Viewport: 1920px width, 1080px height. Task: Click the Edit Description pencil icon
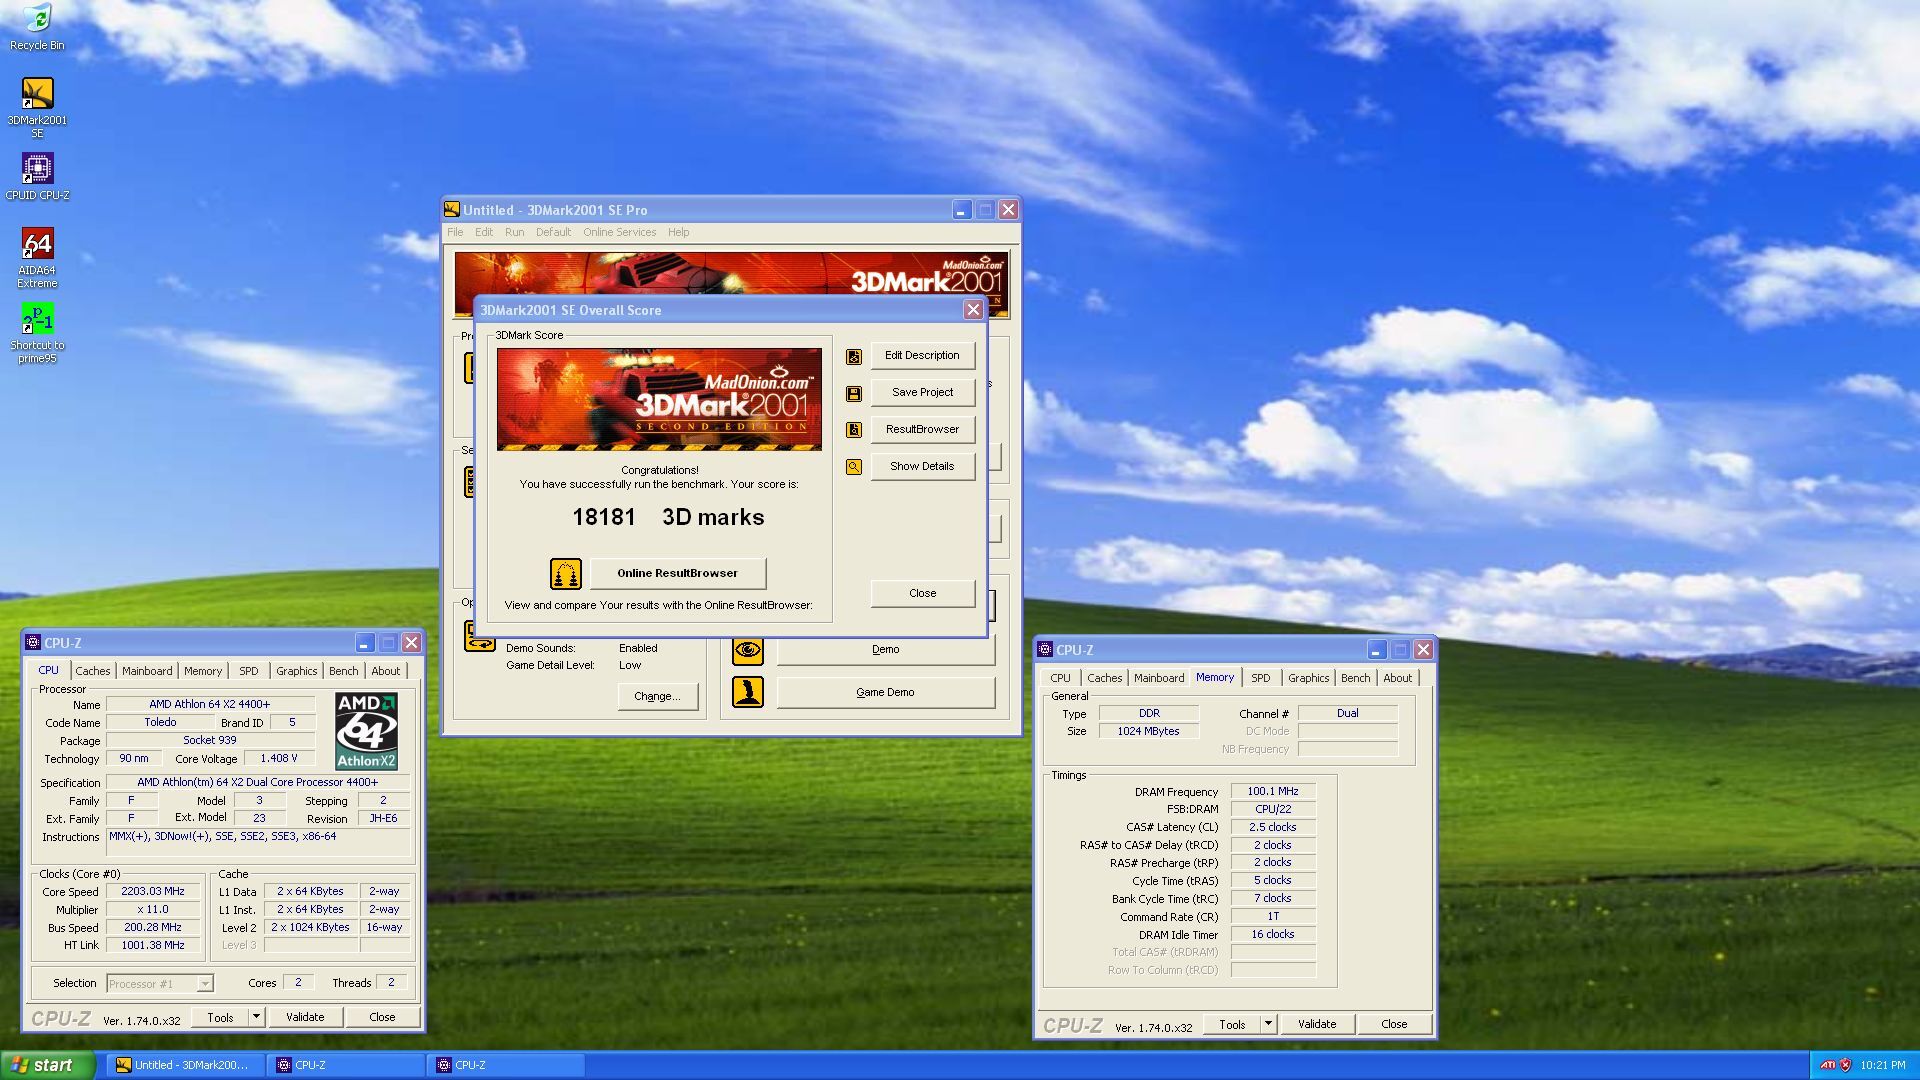(x=854, y=356)
